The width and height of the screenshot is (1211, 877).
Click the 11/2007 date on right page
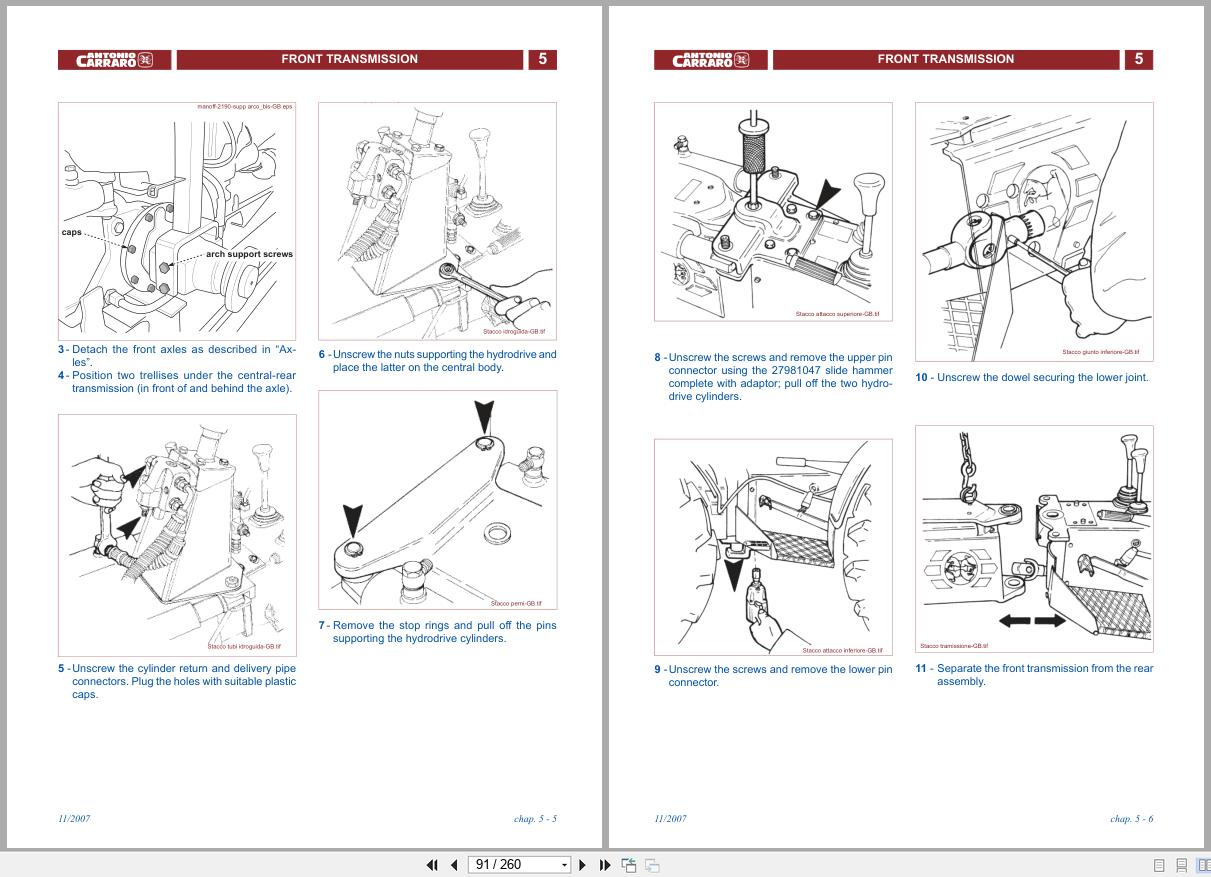(x=671, y=818)
